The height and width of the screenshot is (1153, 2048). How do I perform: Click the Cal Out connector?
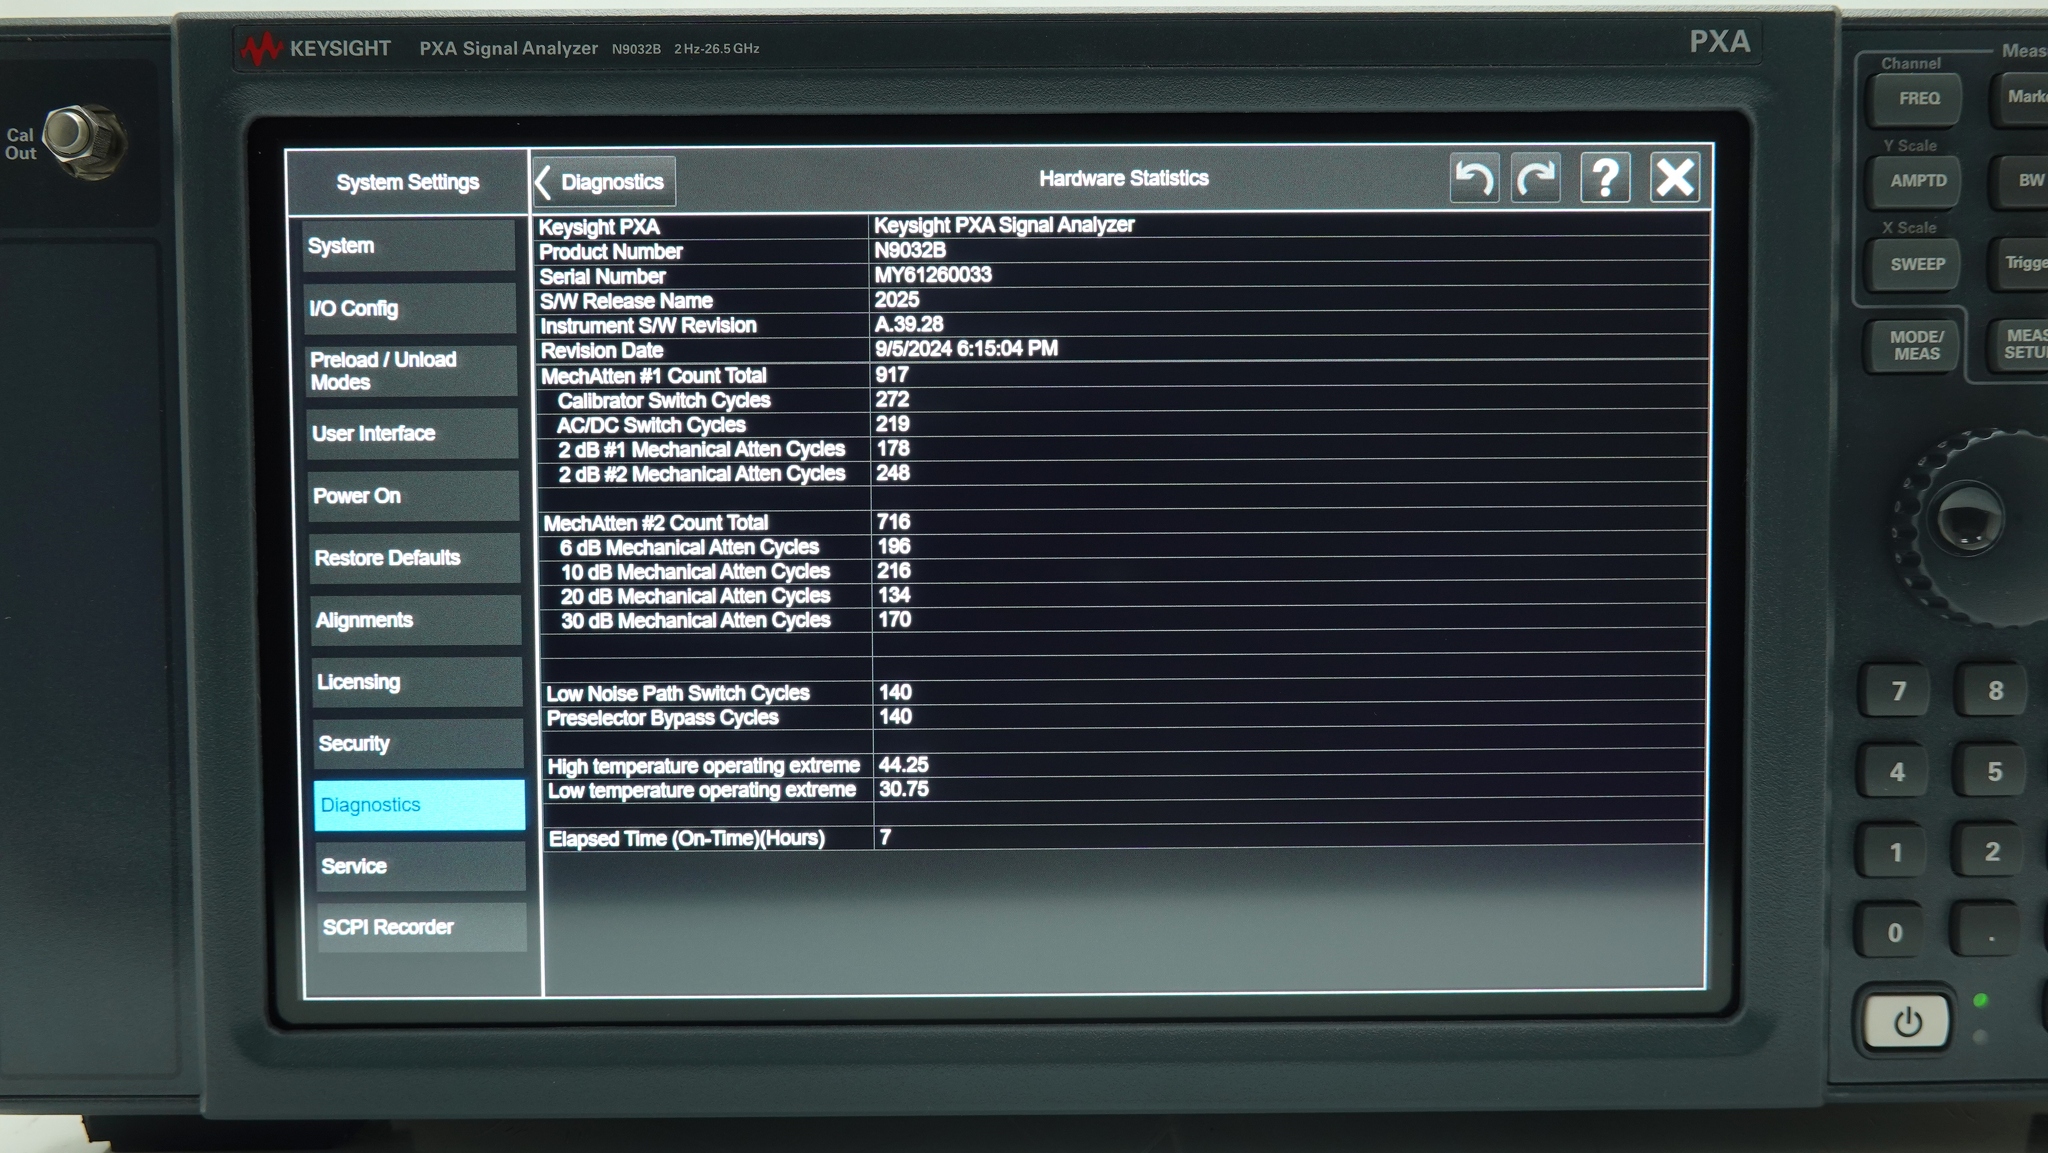(83, 139)
